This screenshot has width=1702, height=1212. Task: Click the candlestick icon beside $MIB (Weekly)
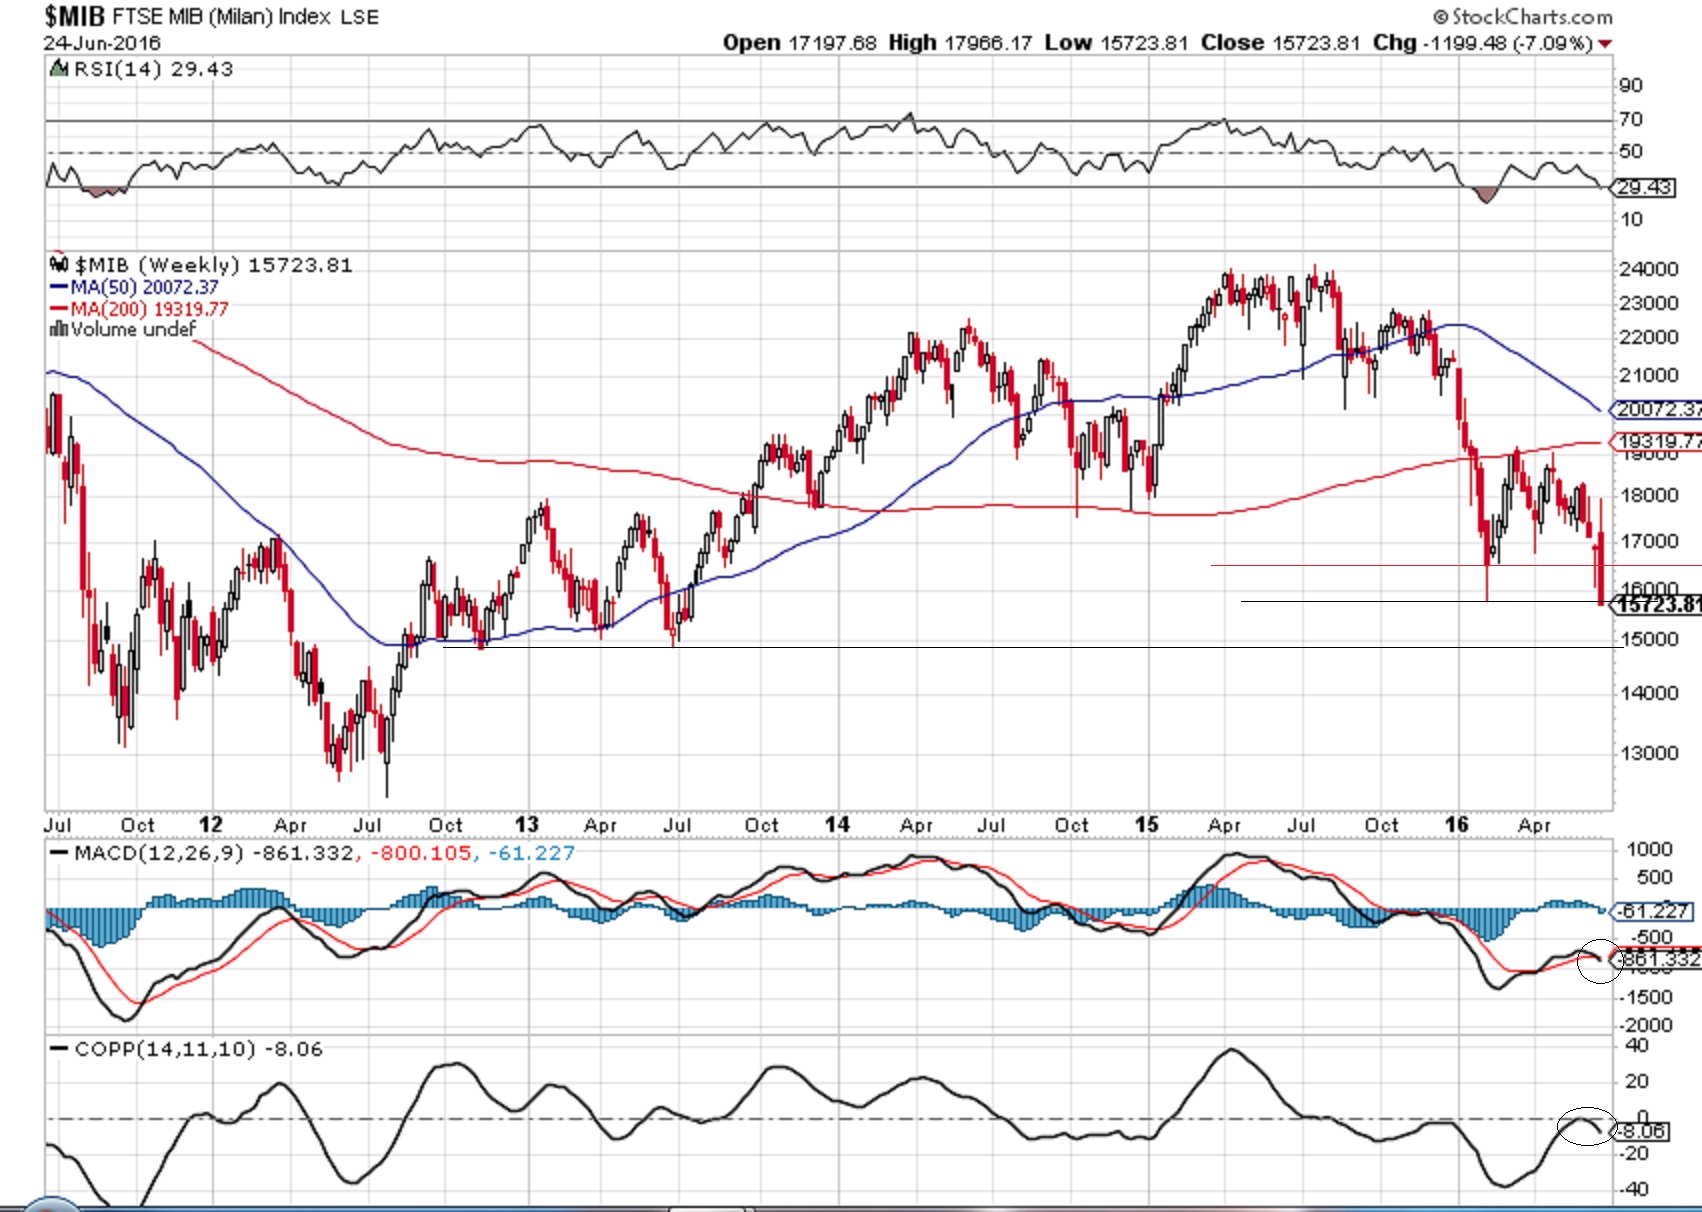tap(59, 264)
